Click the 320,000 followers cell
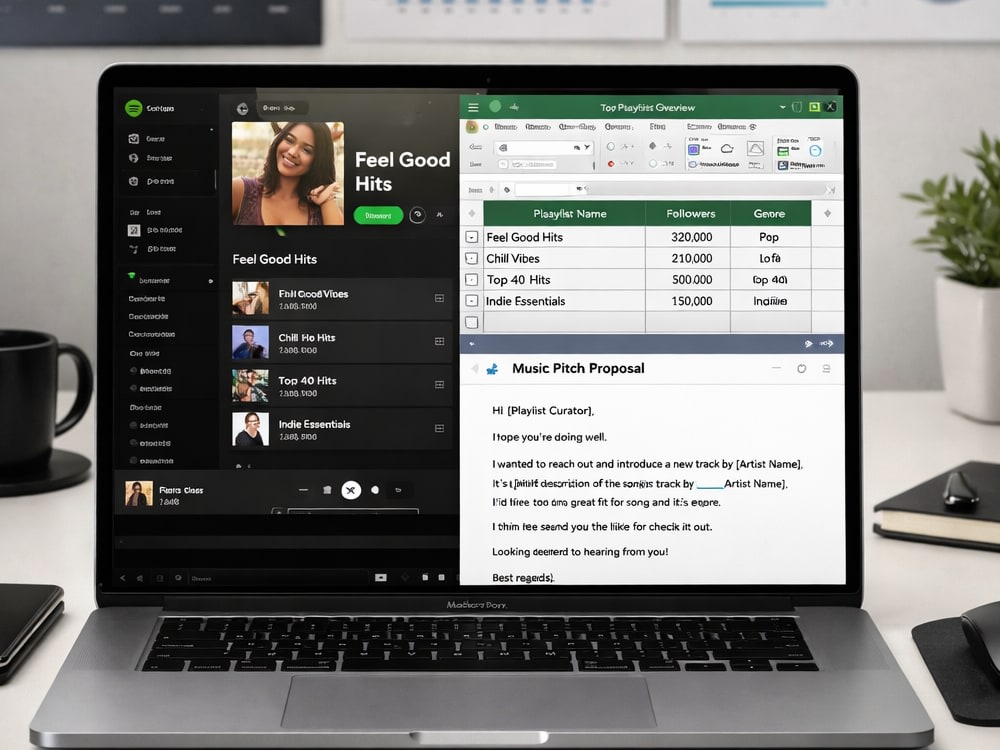 [x=688, y=237]
